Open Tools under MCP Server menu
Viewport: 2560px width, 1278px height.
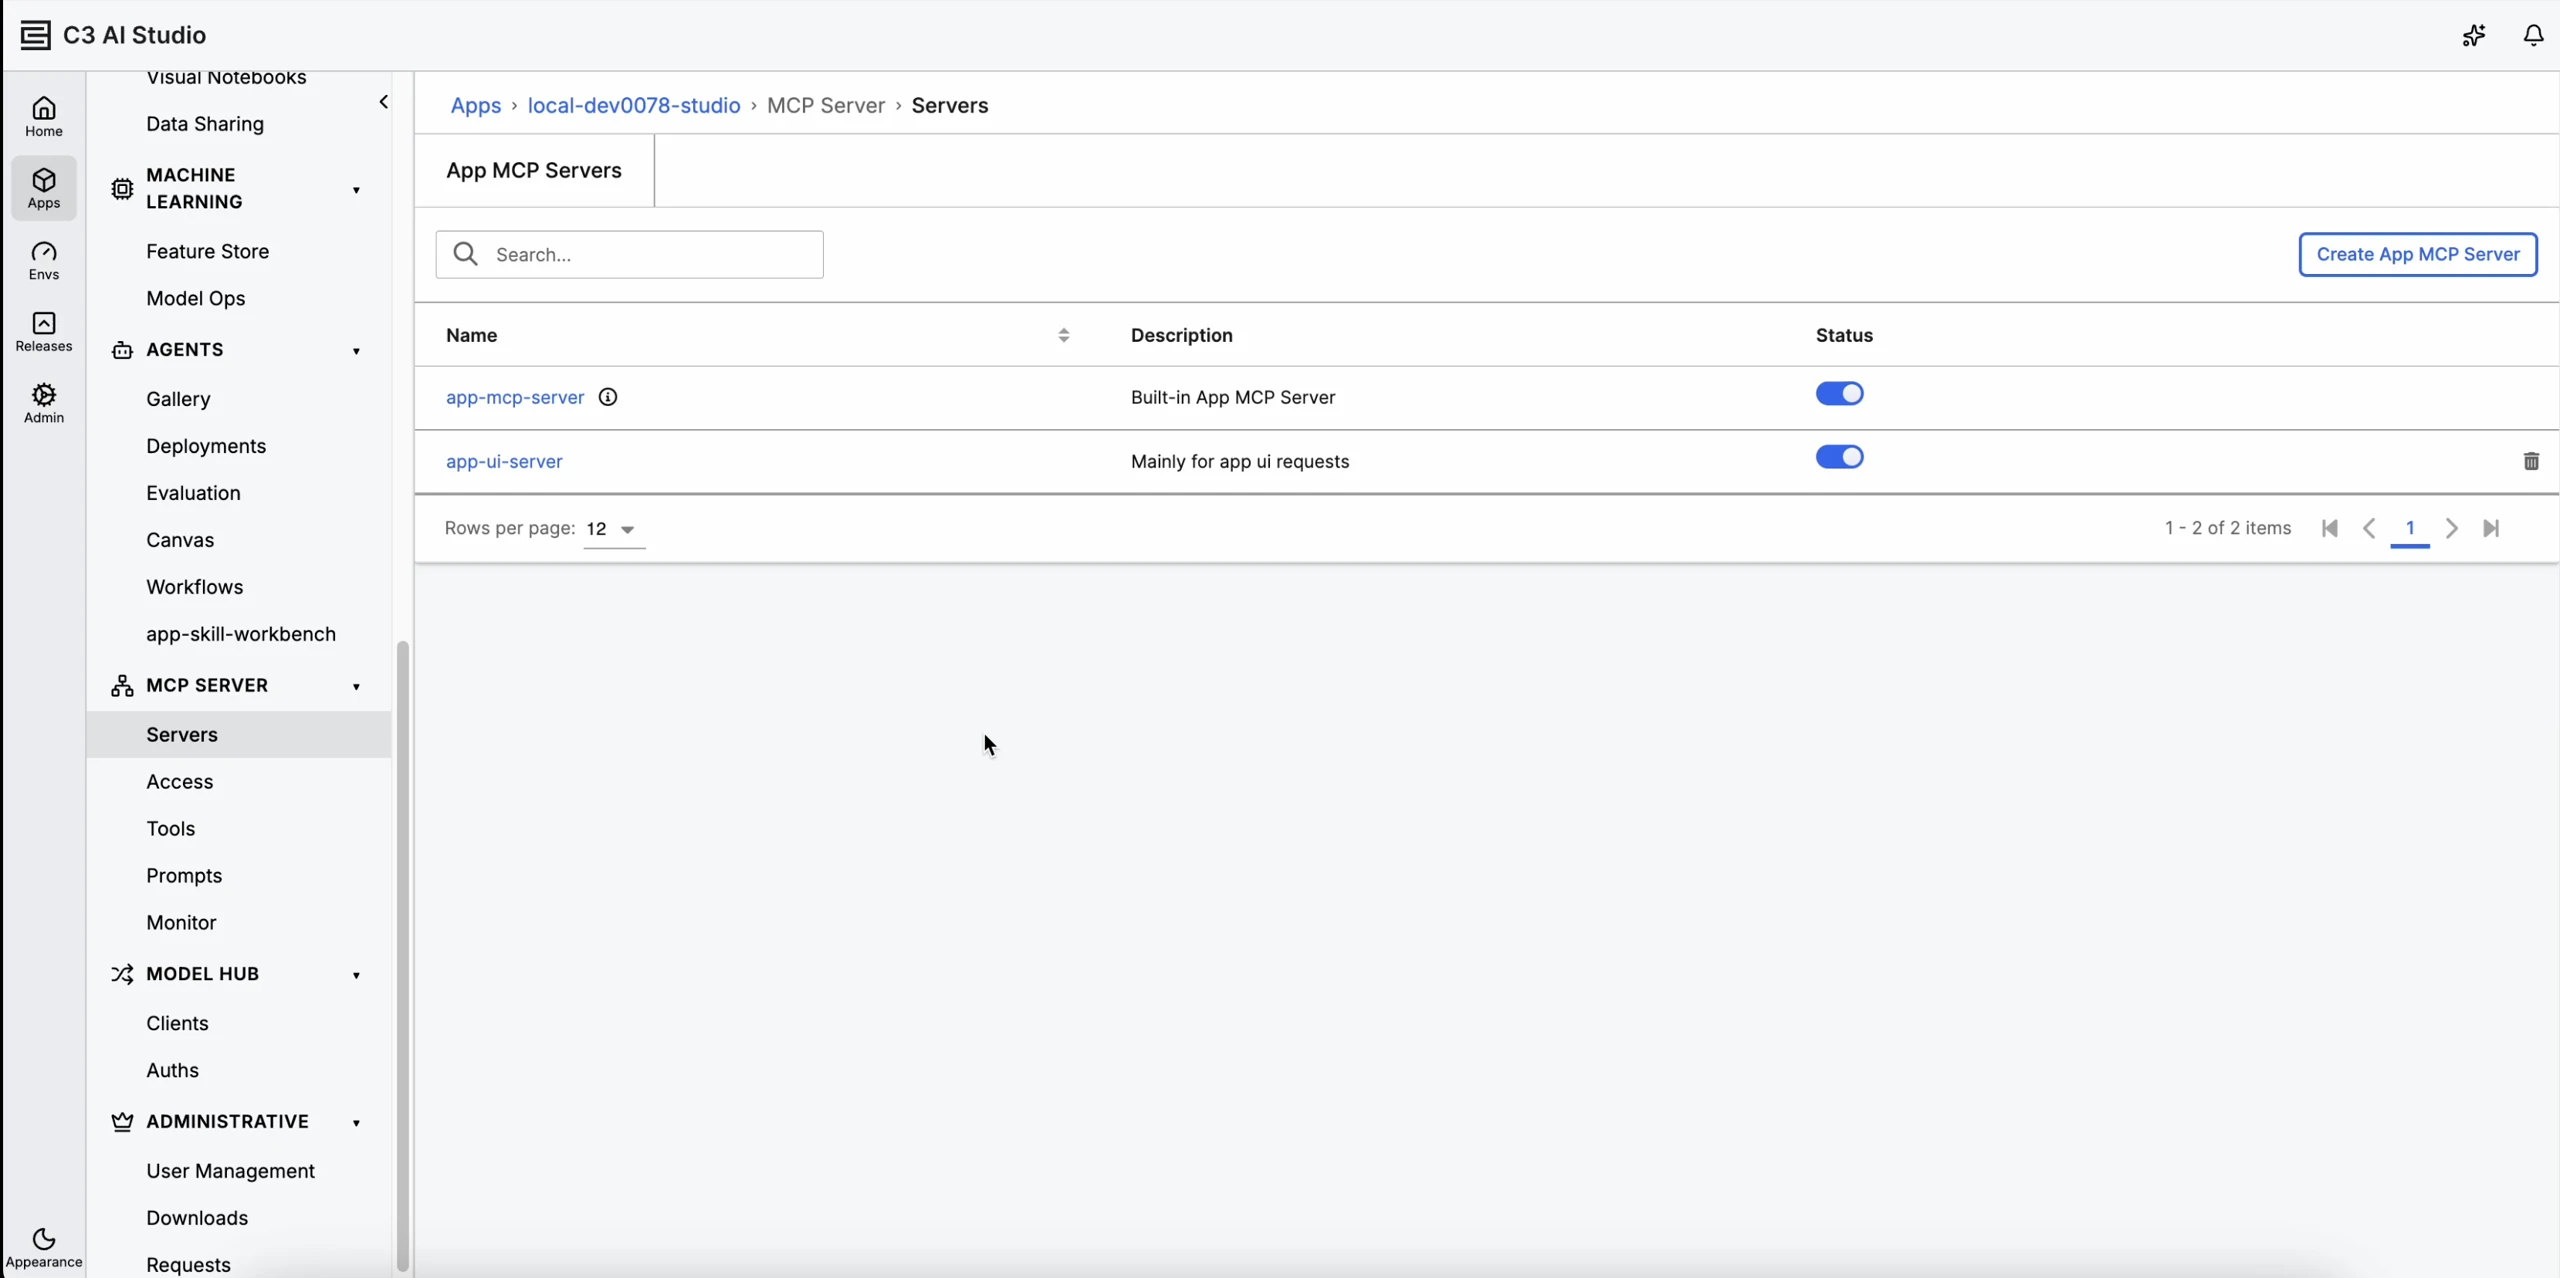click(170, 828)
